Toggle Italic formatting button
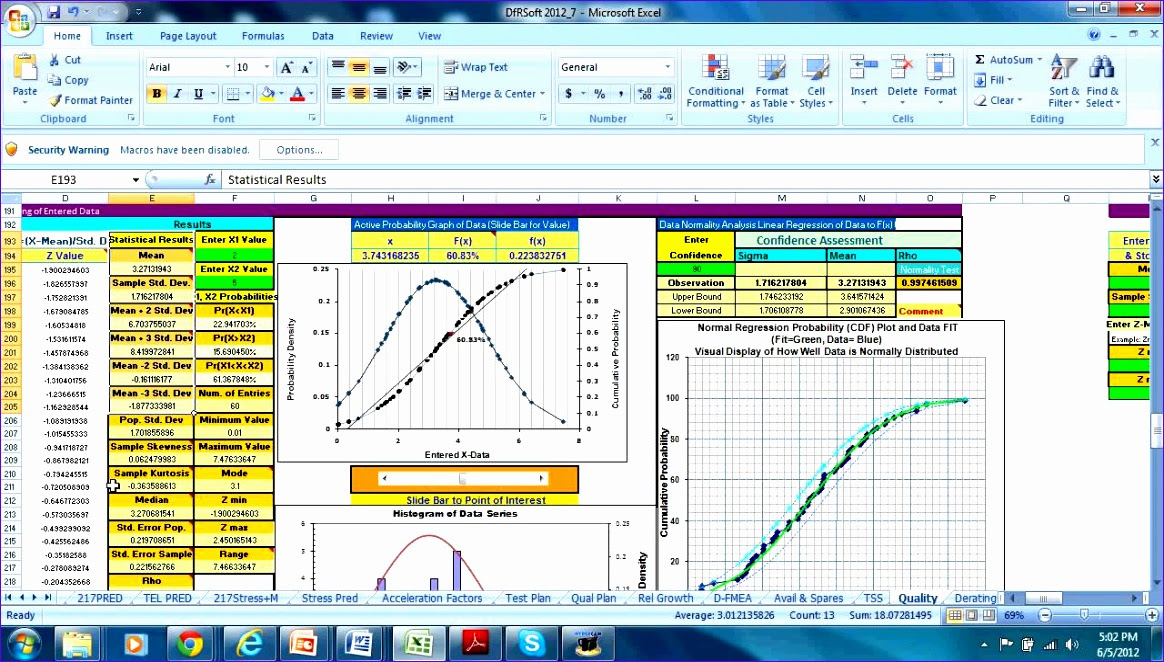 point(177,94)
